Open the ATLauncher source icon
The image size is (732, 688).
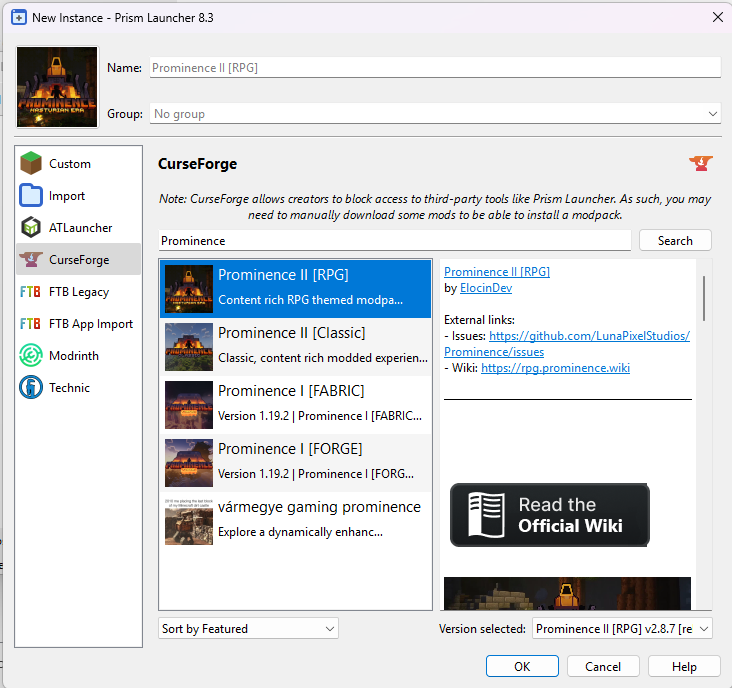31,228
